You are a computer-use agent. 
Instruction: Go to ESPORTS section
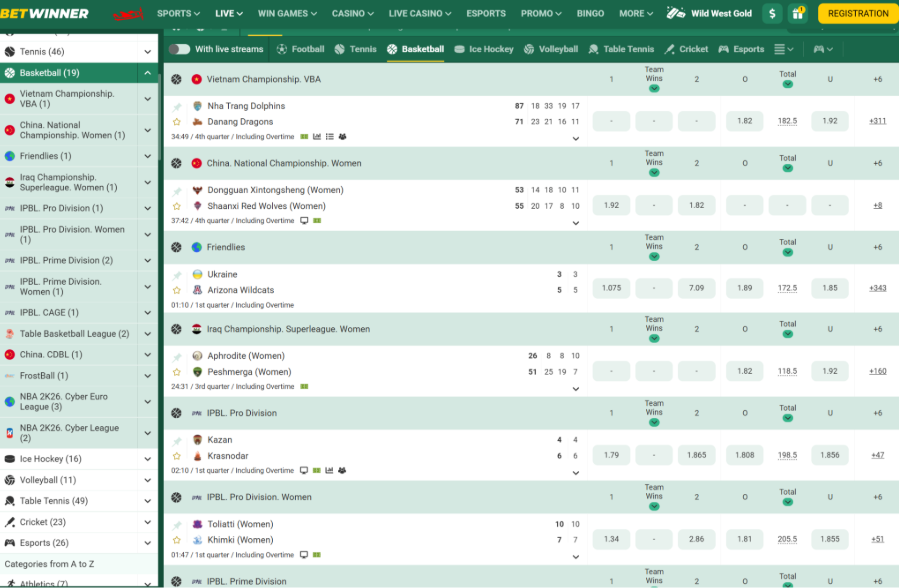click(x=486, y=13)
